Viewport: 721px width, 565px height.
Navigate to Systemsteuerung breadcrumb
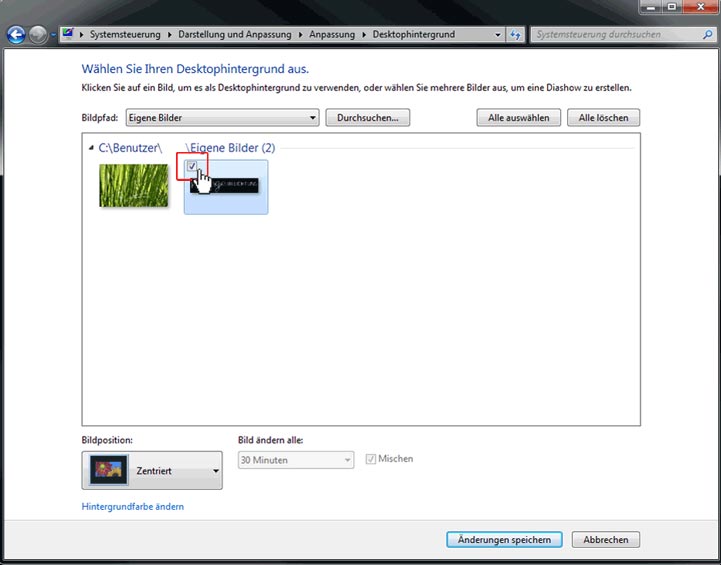click(x=125, y=34)
